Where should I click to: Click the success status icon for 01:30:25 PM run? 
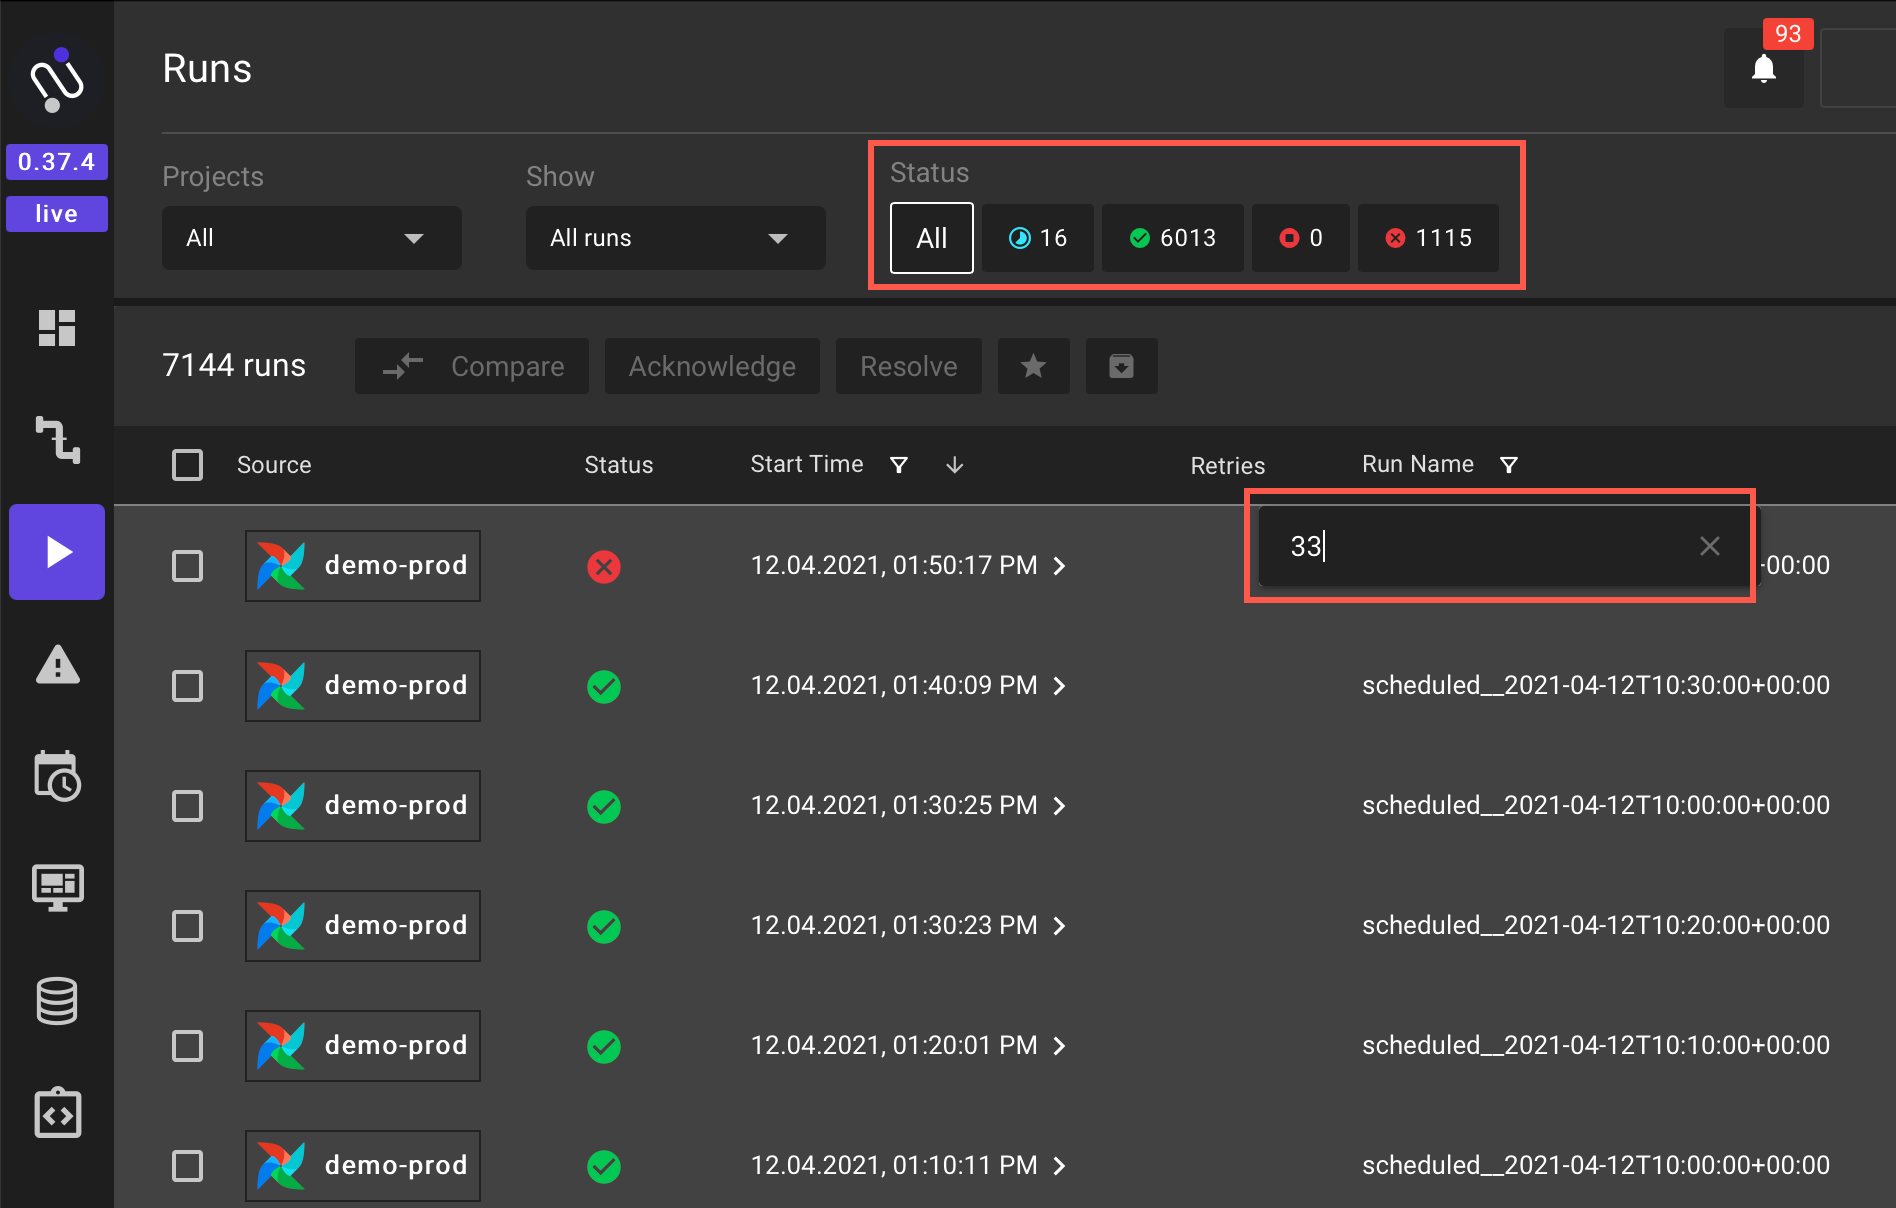[x=604, y=806]
